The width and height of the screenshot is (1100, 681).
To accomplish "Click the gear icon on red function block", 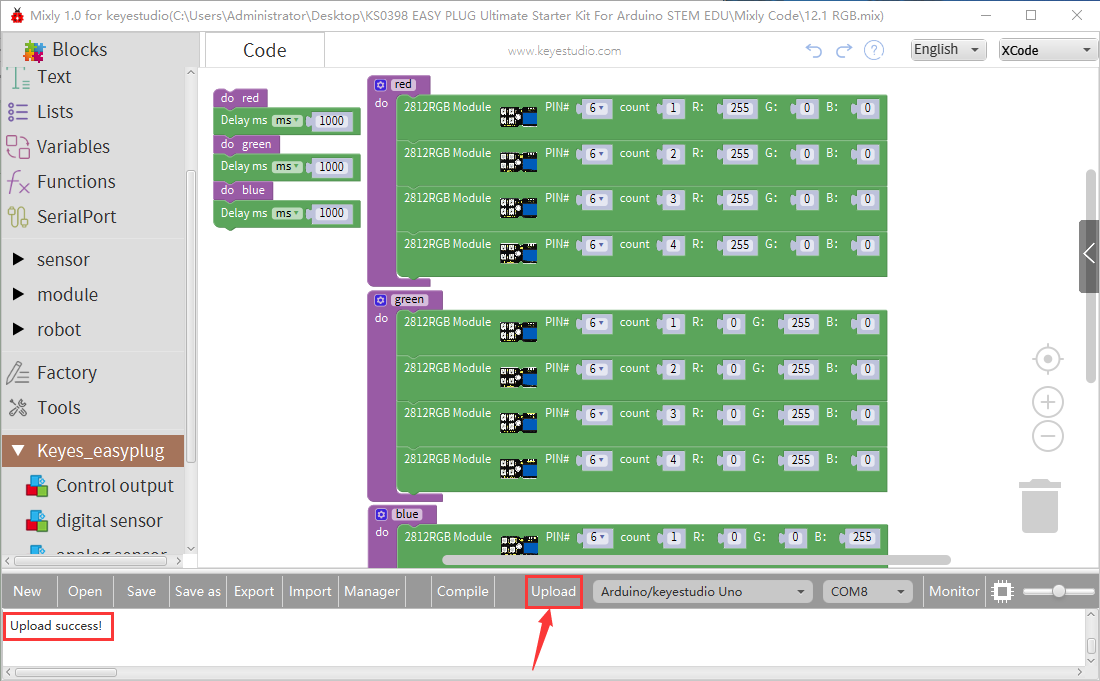I will click(380, 85).
